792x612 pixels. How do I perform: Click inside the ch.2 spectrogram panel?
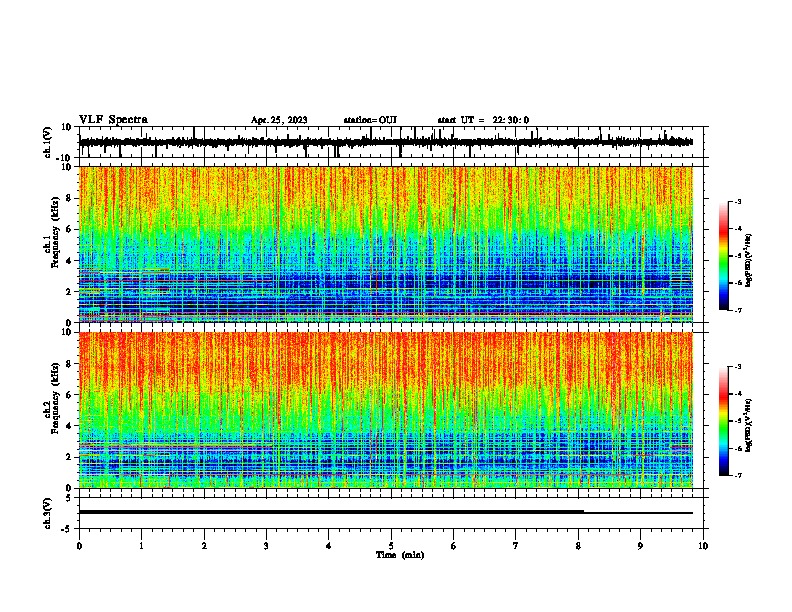click(386, 410)
